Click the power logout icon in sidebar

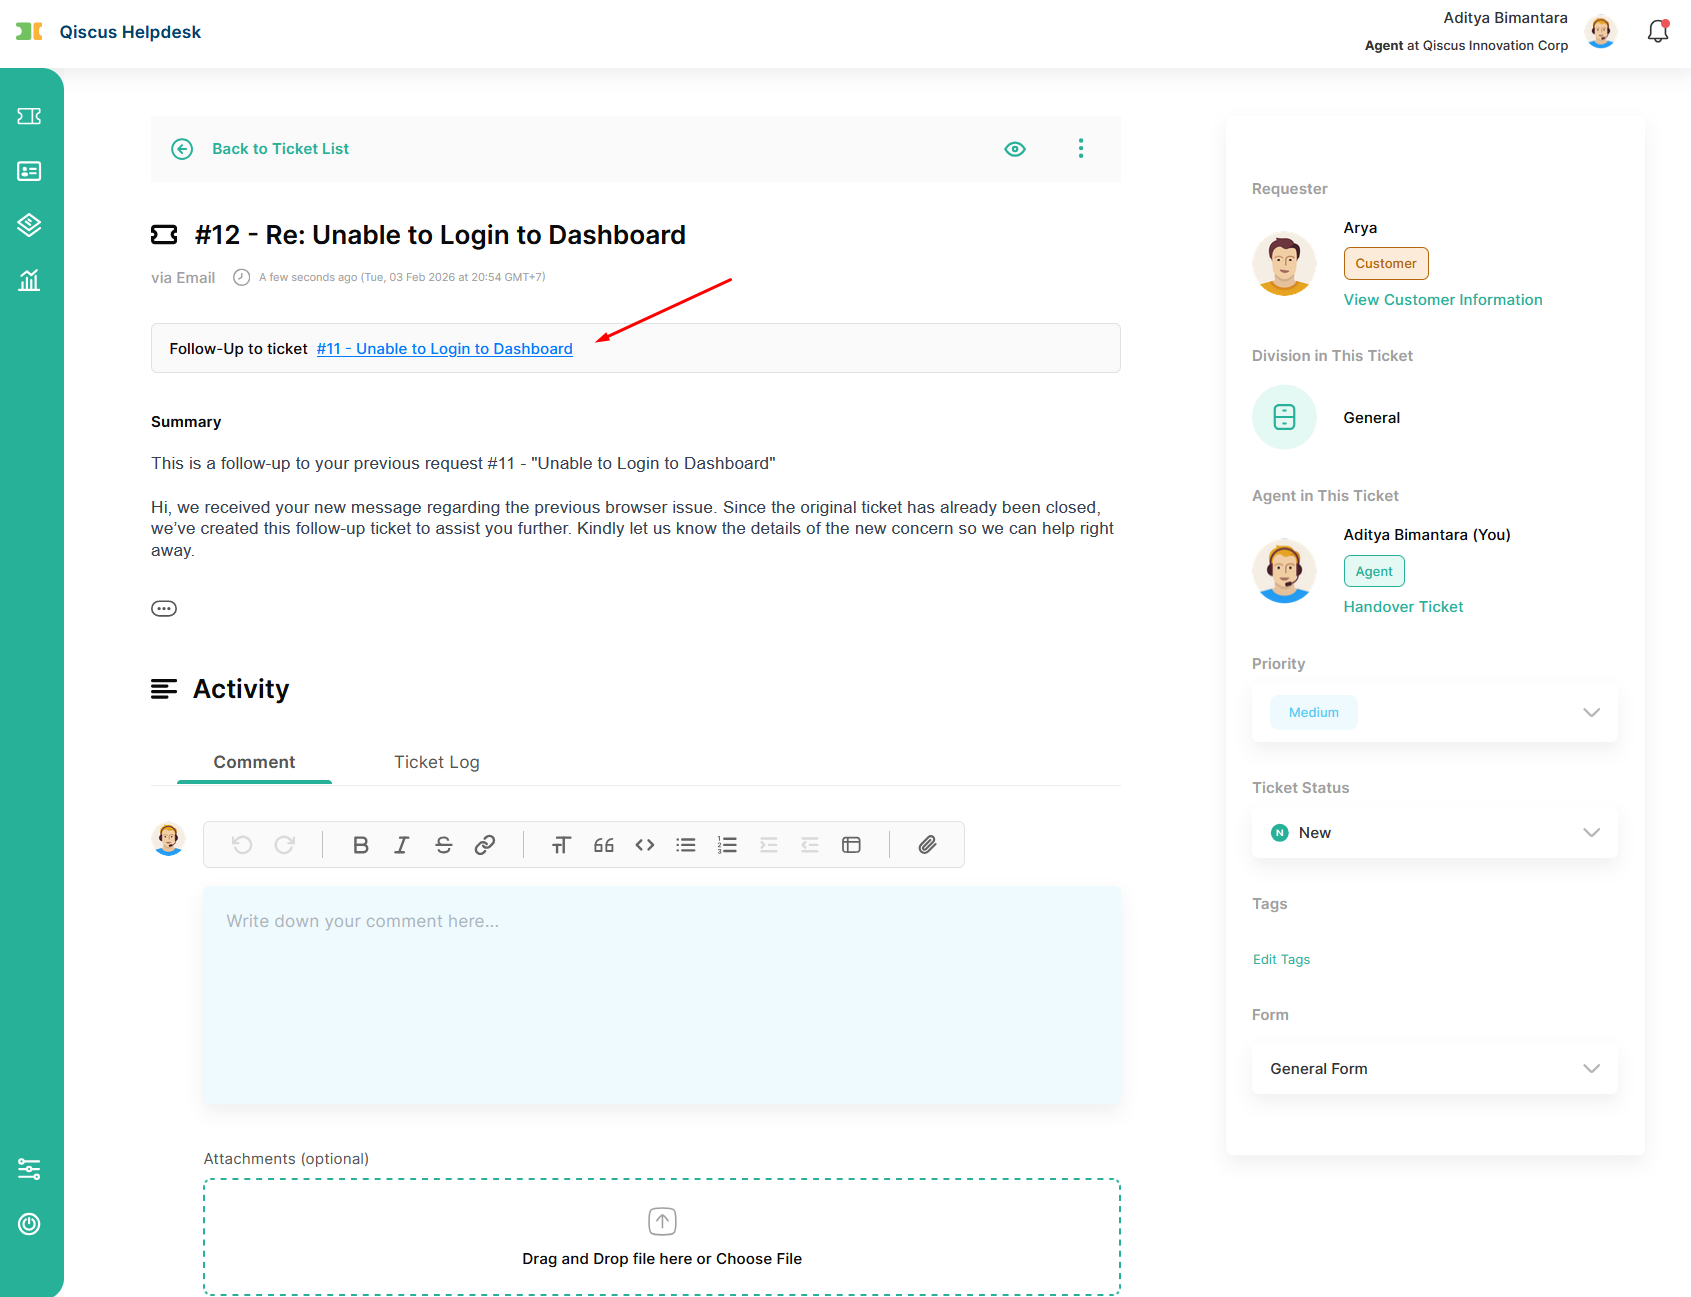click(x=29, y=1224)
